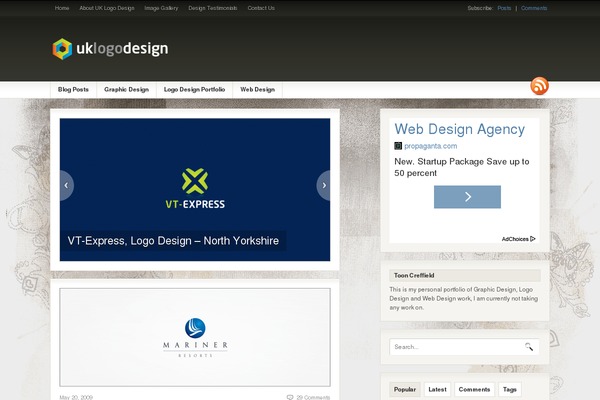Screen dimensions: 600x400
Task: Open the Home menu item
Action: coord(62,8)
